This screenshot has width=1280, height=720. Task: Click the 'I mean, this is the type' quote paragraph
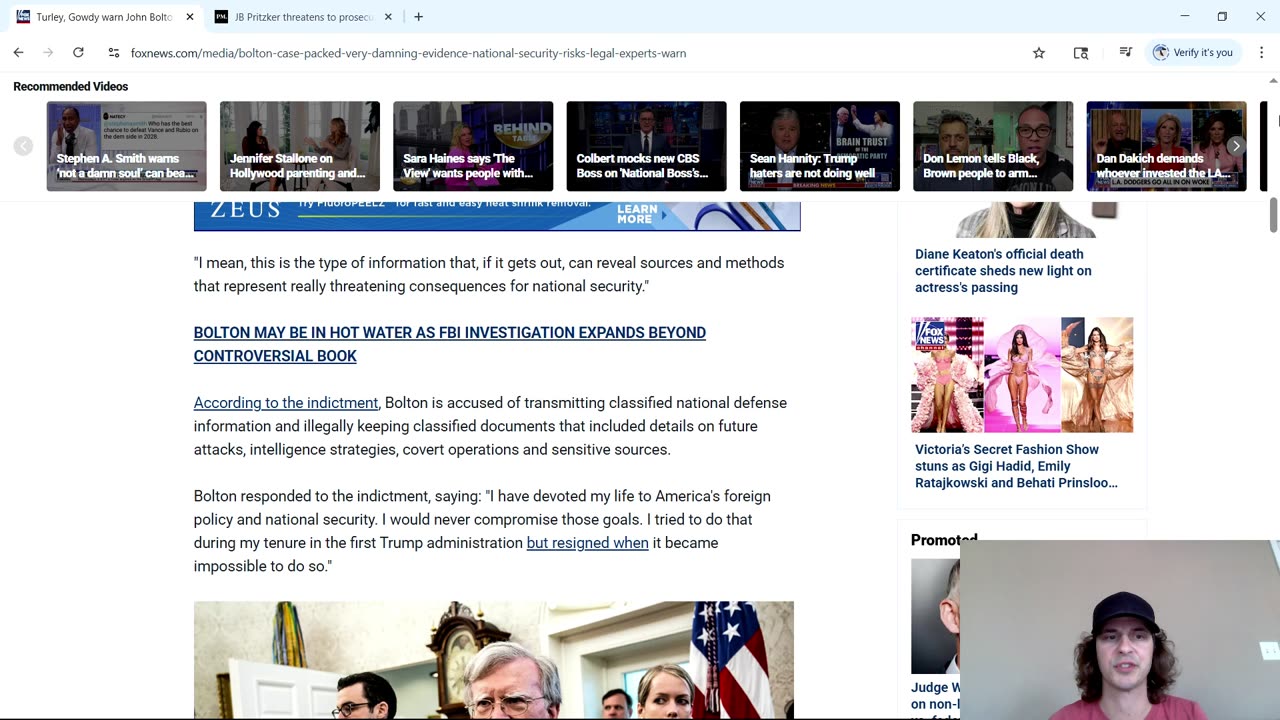click(x=489, y=274)
